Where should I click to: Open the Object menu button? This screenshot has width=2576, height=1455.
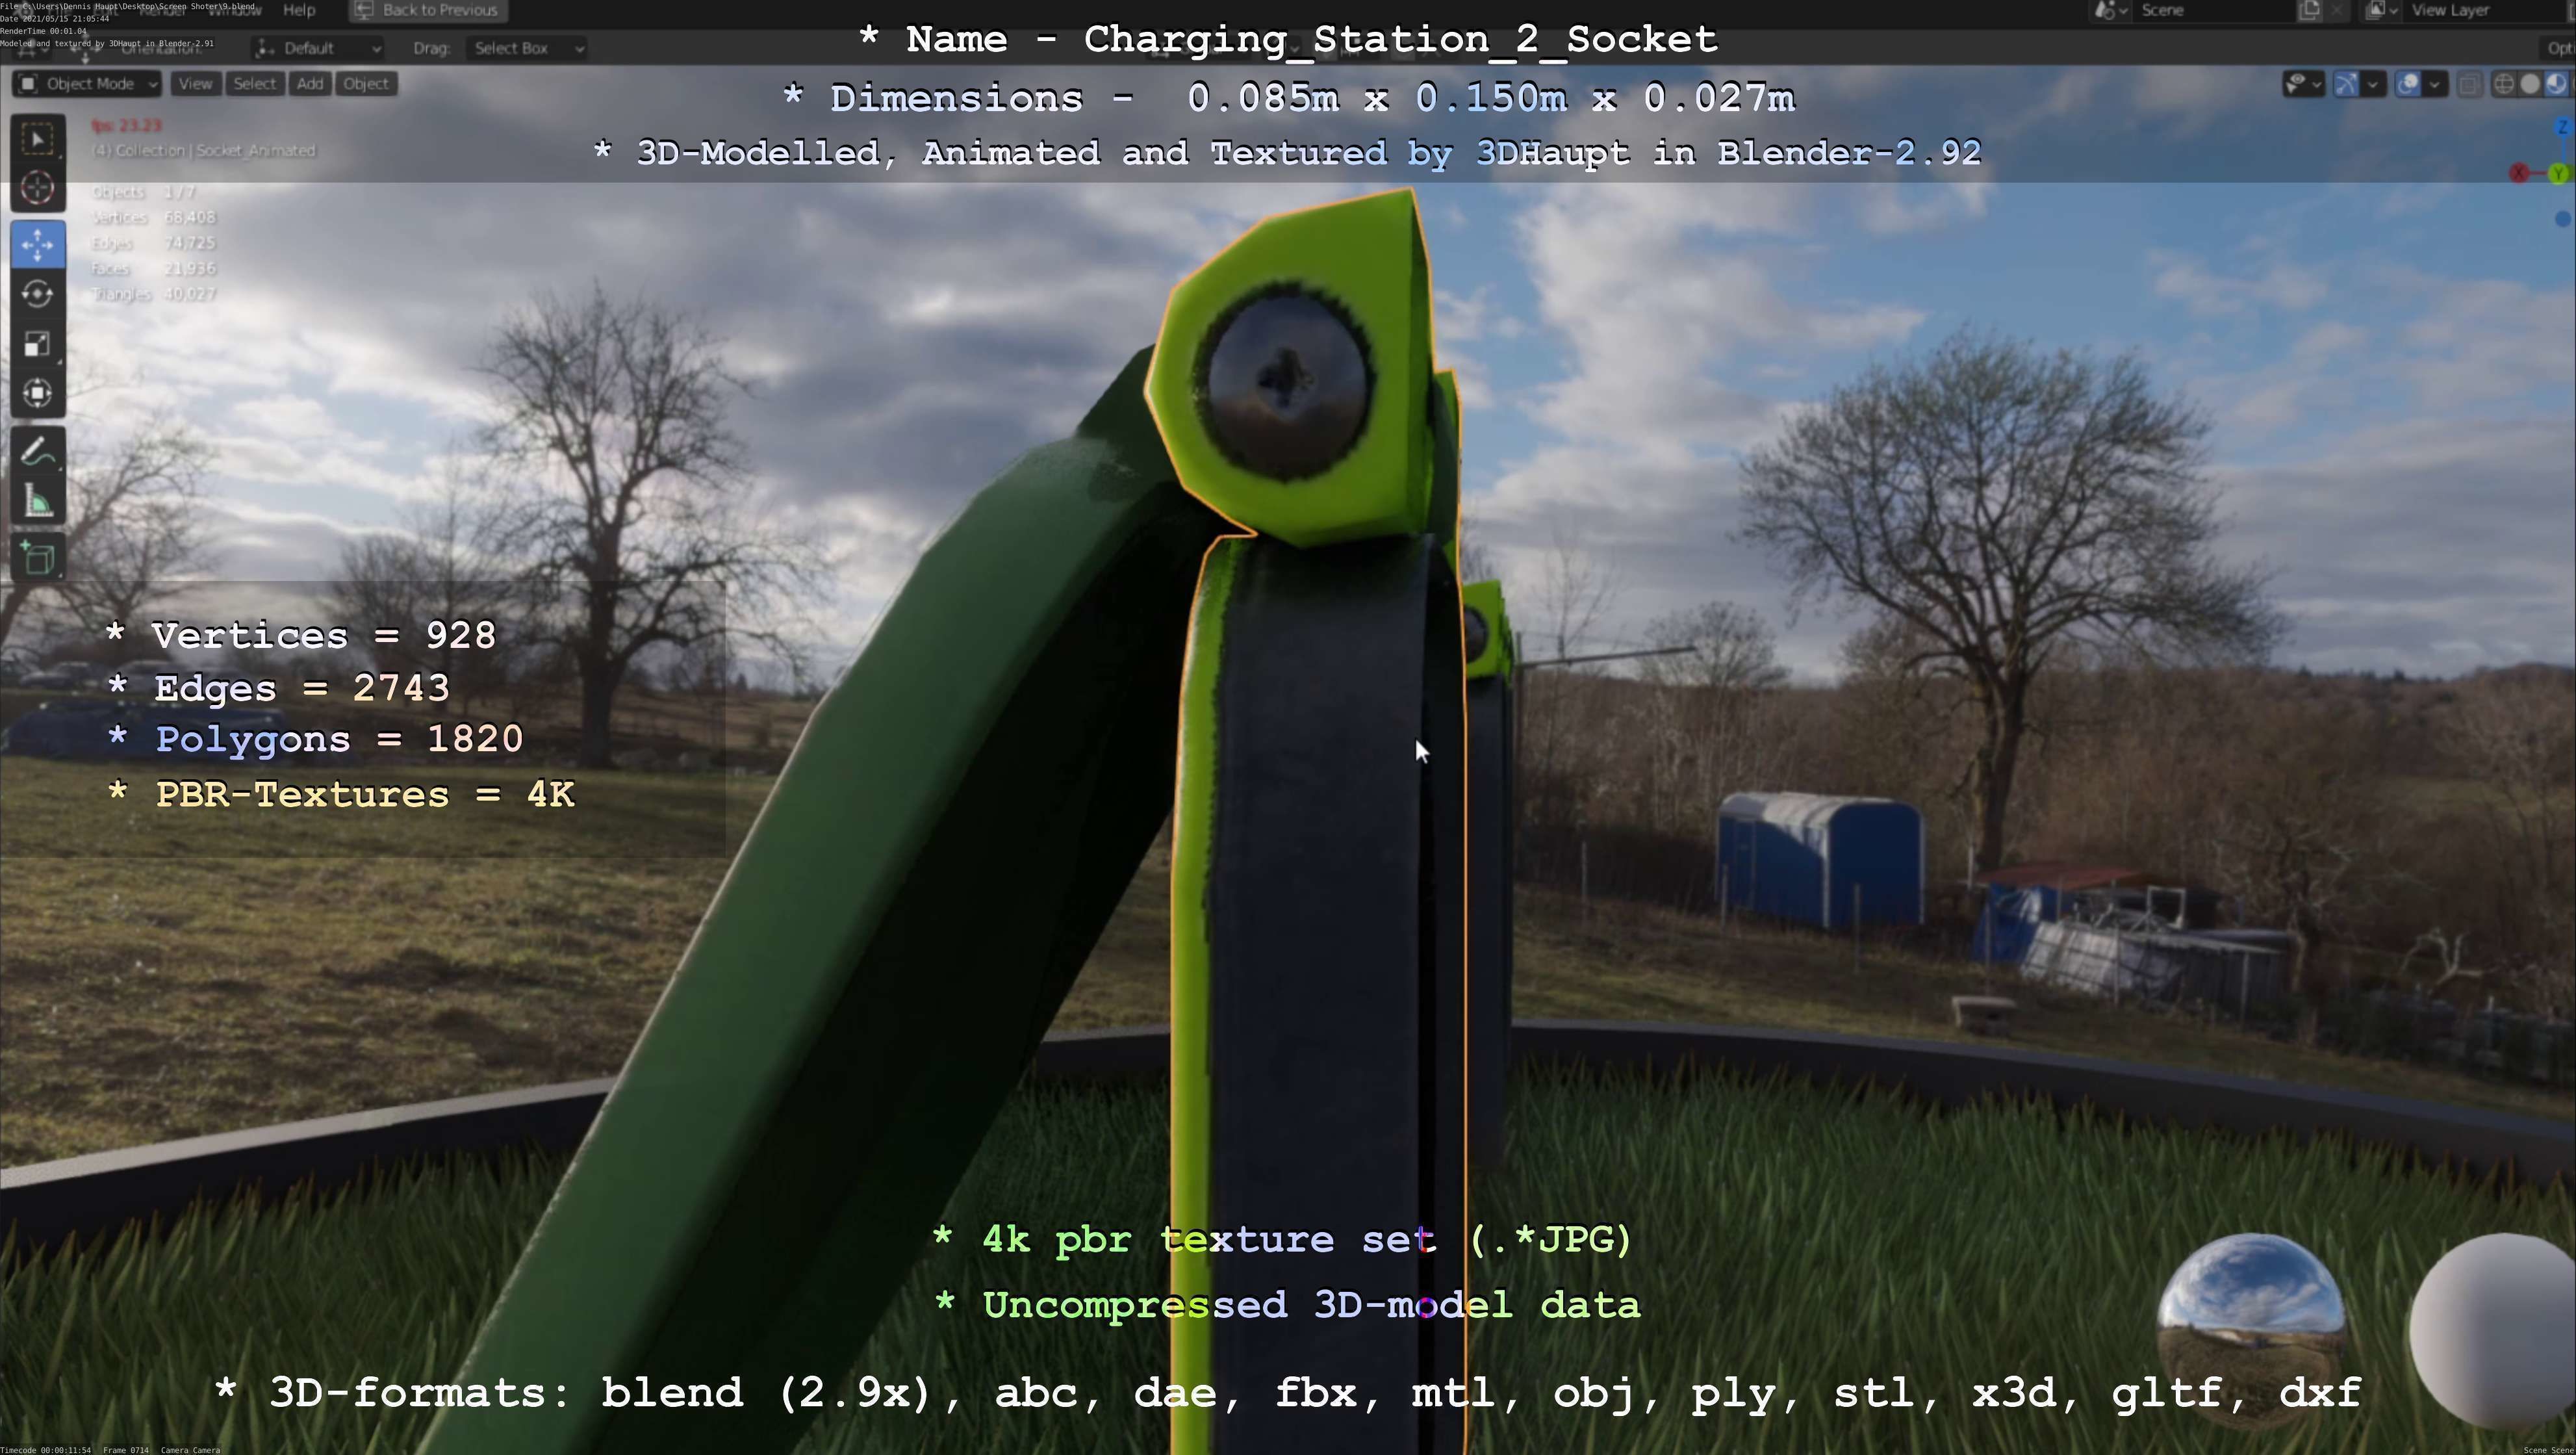366,84
